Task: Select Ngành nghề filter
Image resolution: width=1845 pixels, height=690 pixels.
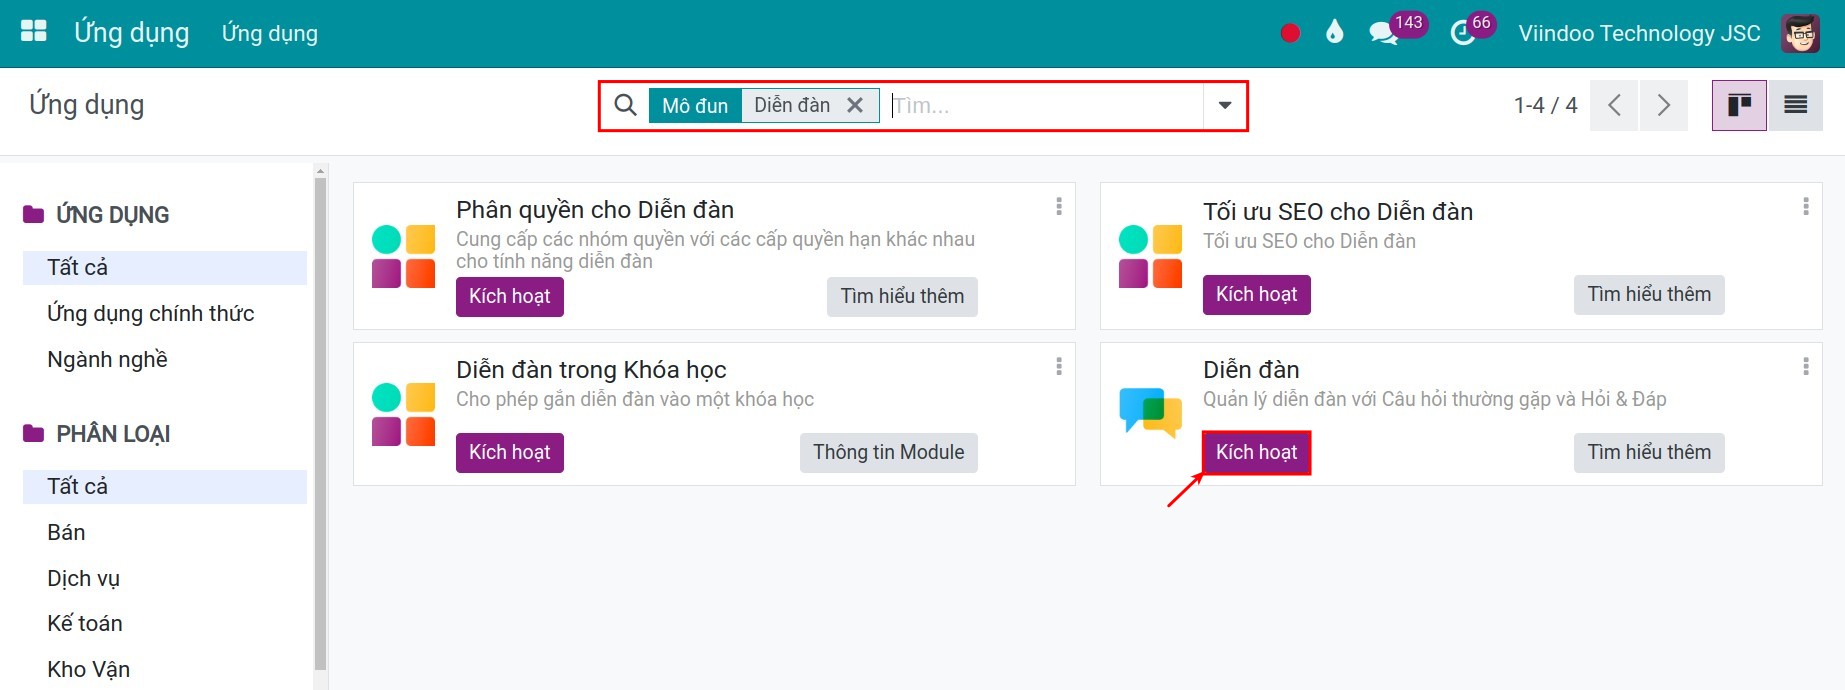Action: [x=165, y=360]
